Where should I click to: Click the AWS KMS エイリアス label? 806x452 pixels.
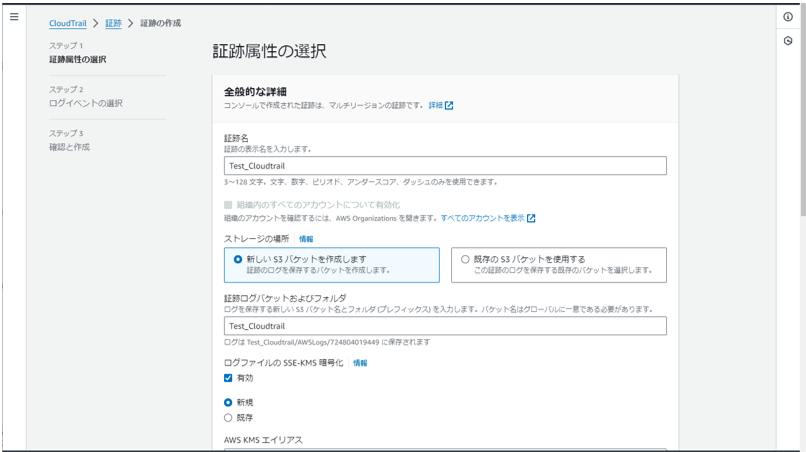(x=263, y=440)
